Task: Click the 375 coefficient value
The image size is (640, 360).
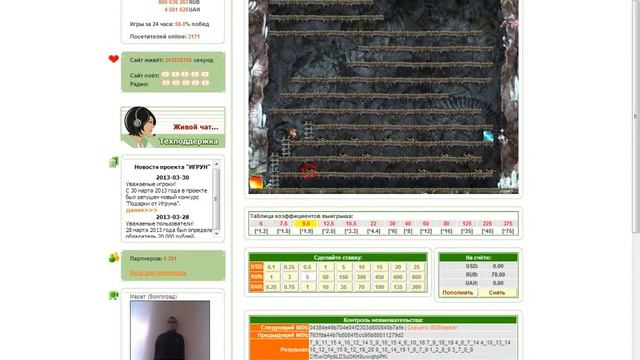Action: [x=508, y=224]
